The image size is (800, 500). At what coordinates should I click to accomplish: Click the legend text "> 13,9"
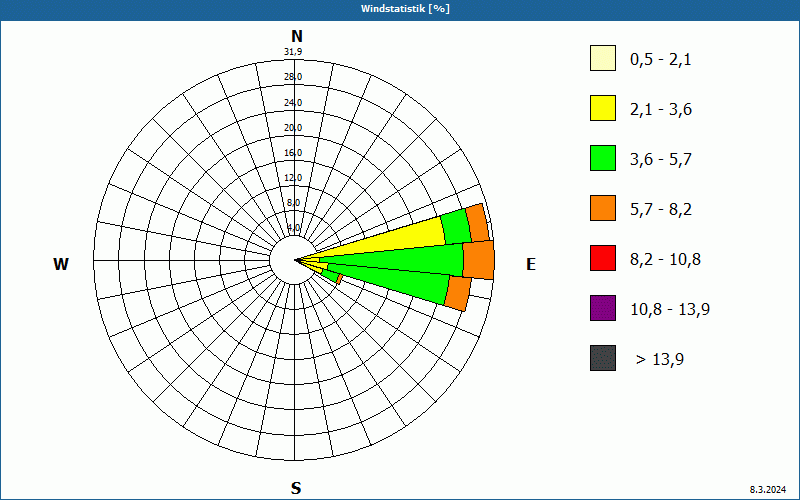coord(660,360)
